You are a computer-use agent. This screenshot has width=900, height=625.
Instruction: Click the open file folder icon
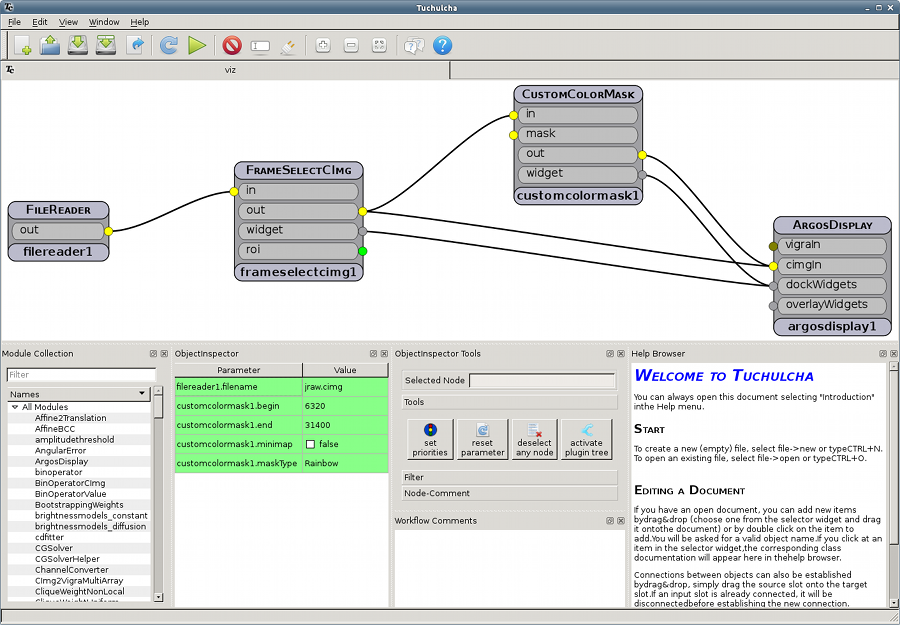tap(50, 45)
